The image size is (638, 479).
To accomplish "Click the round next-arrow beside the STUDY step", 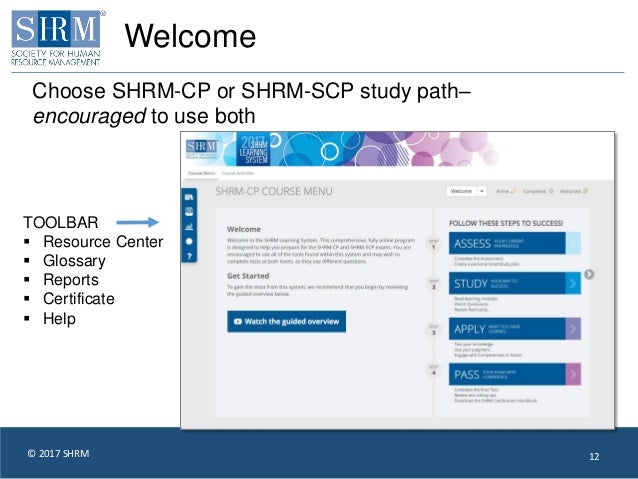I will click(589, 274).
